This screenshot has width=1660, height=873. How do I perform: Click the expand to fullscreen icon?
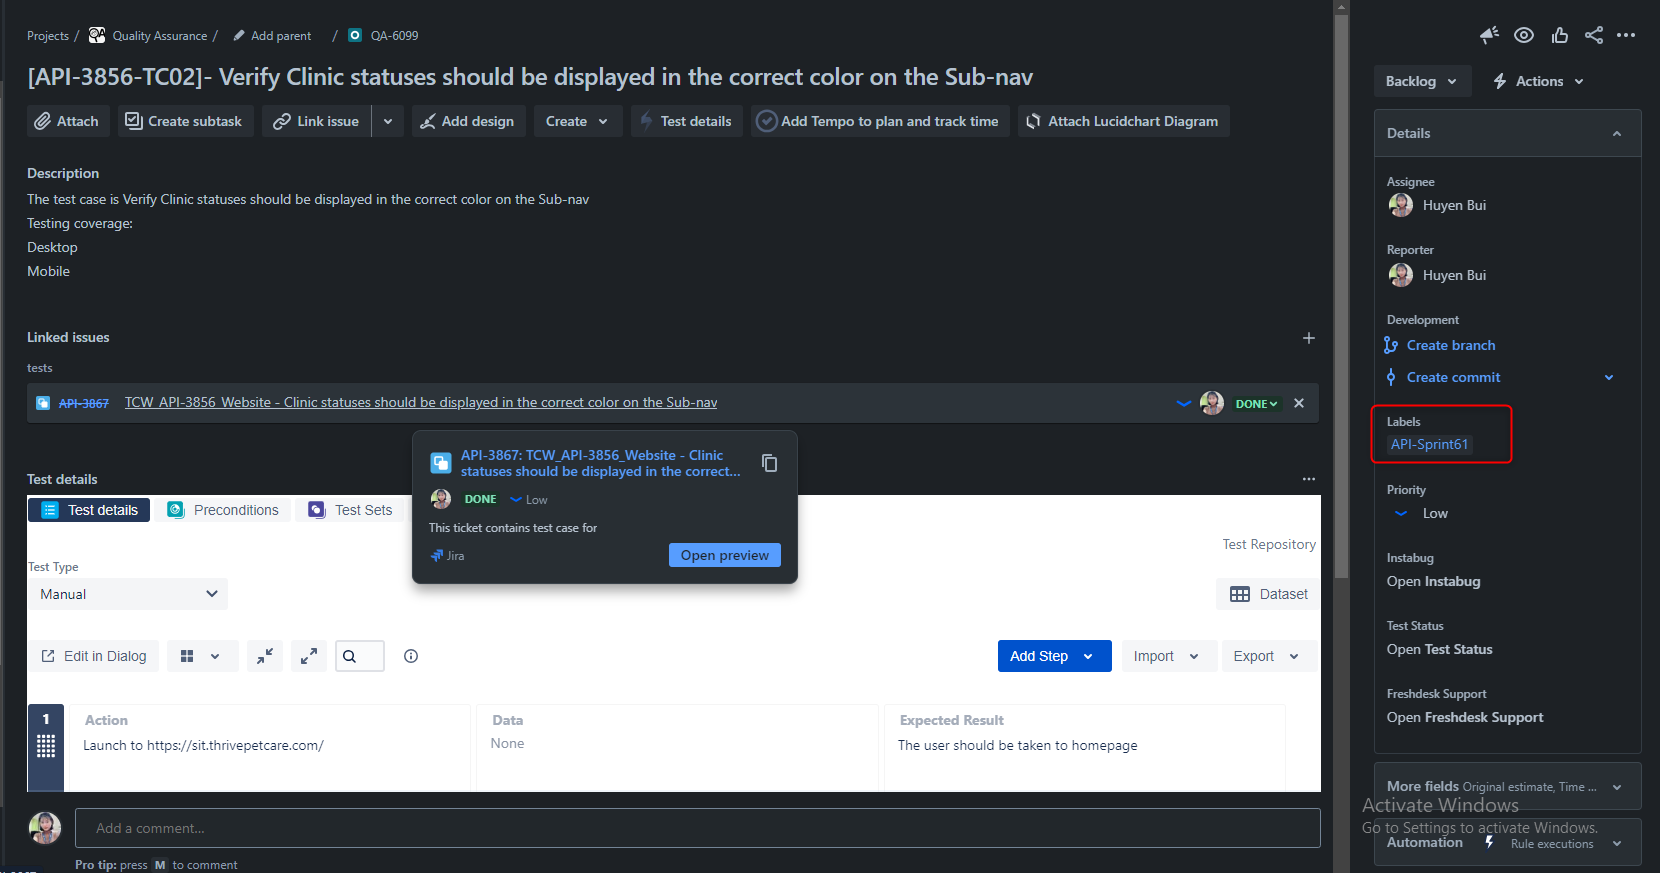coord(309,656)
